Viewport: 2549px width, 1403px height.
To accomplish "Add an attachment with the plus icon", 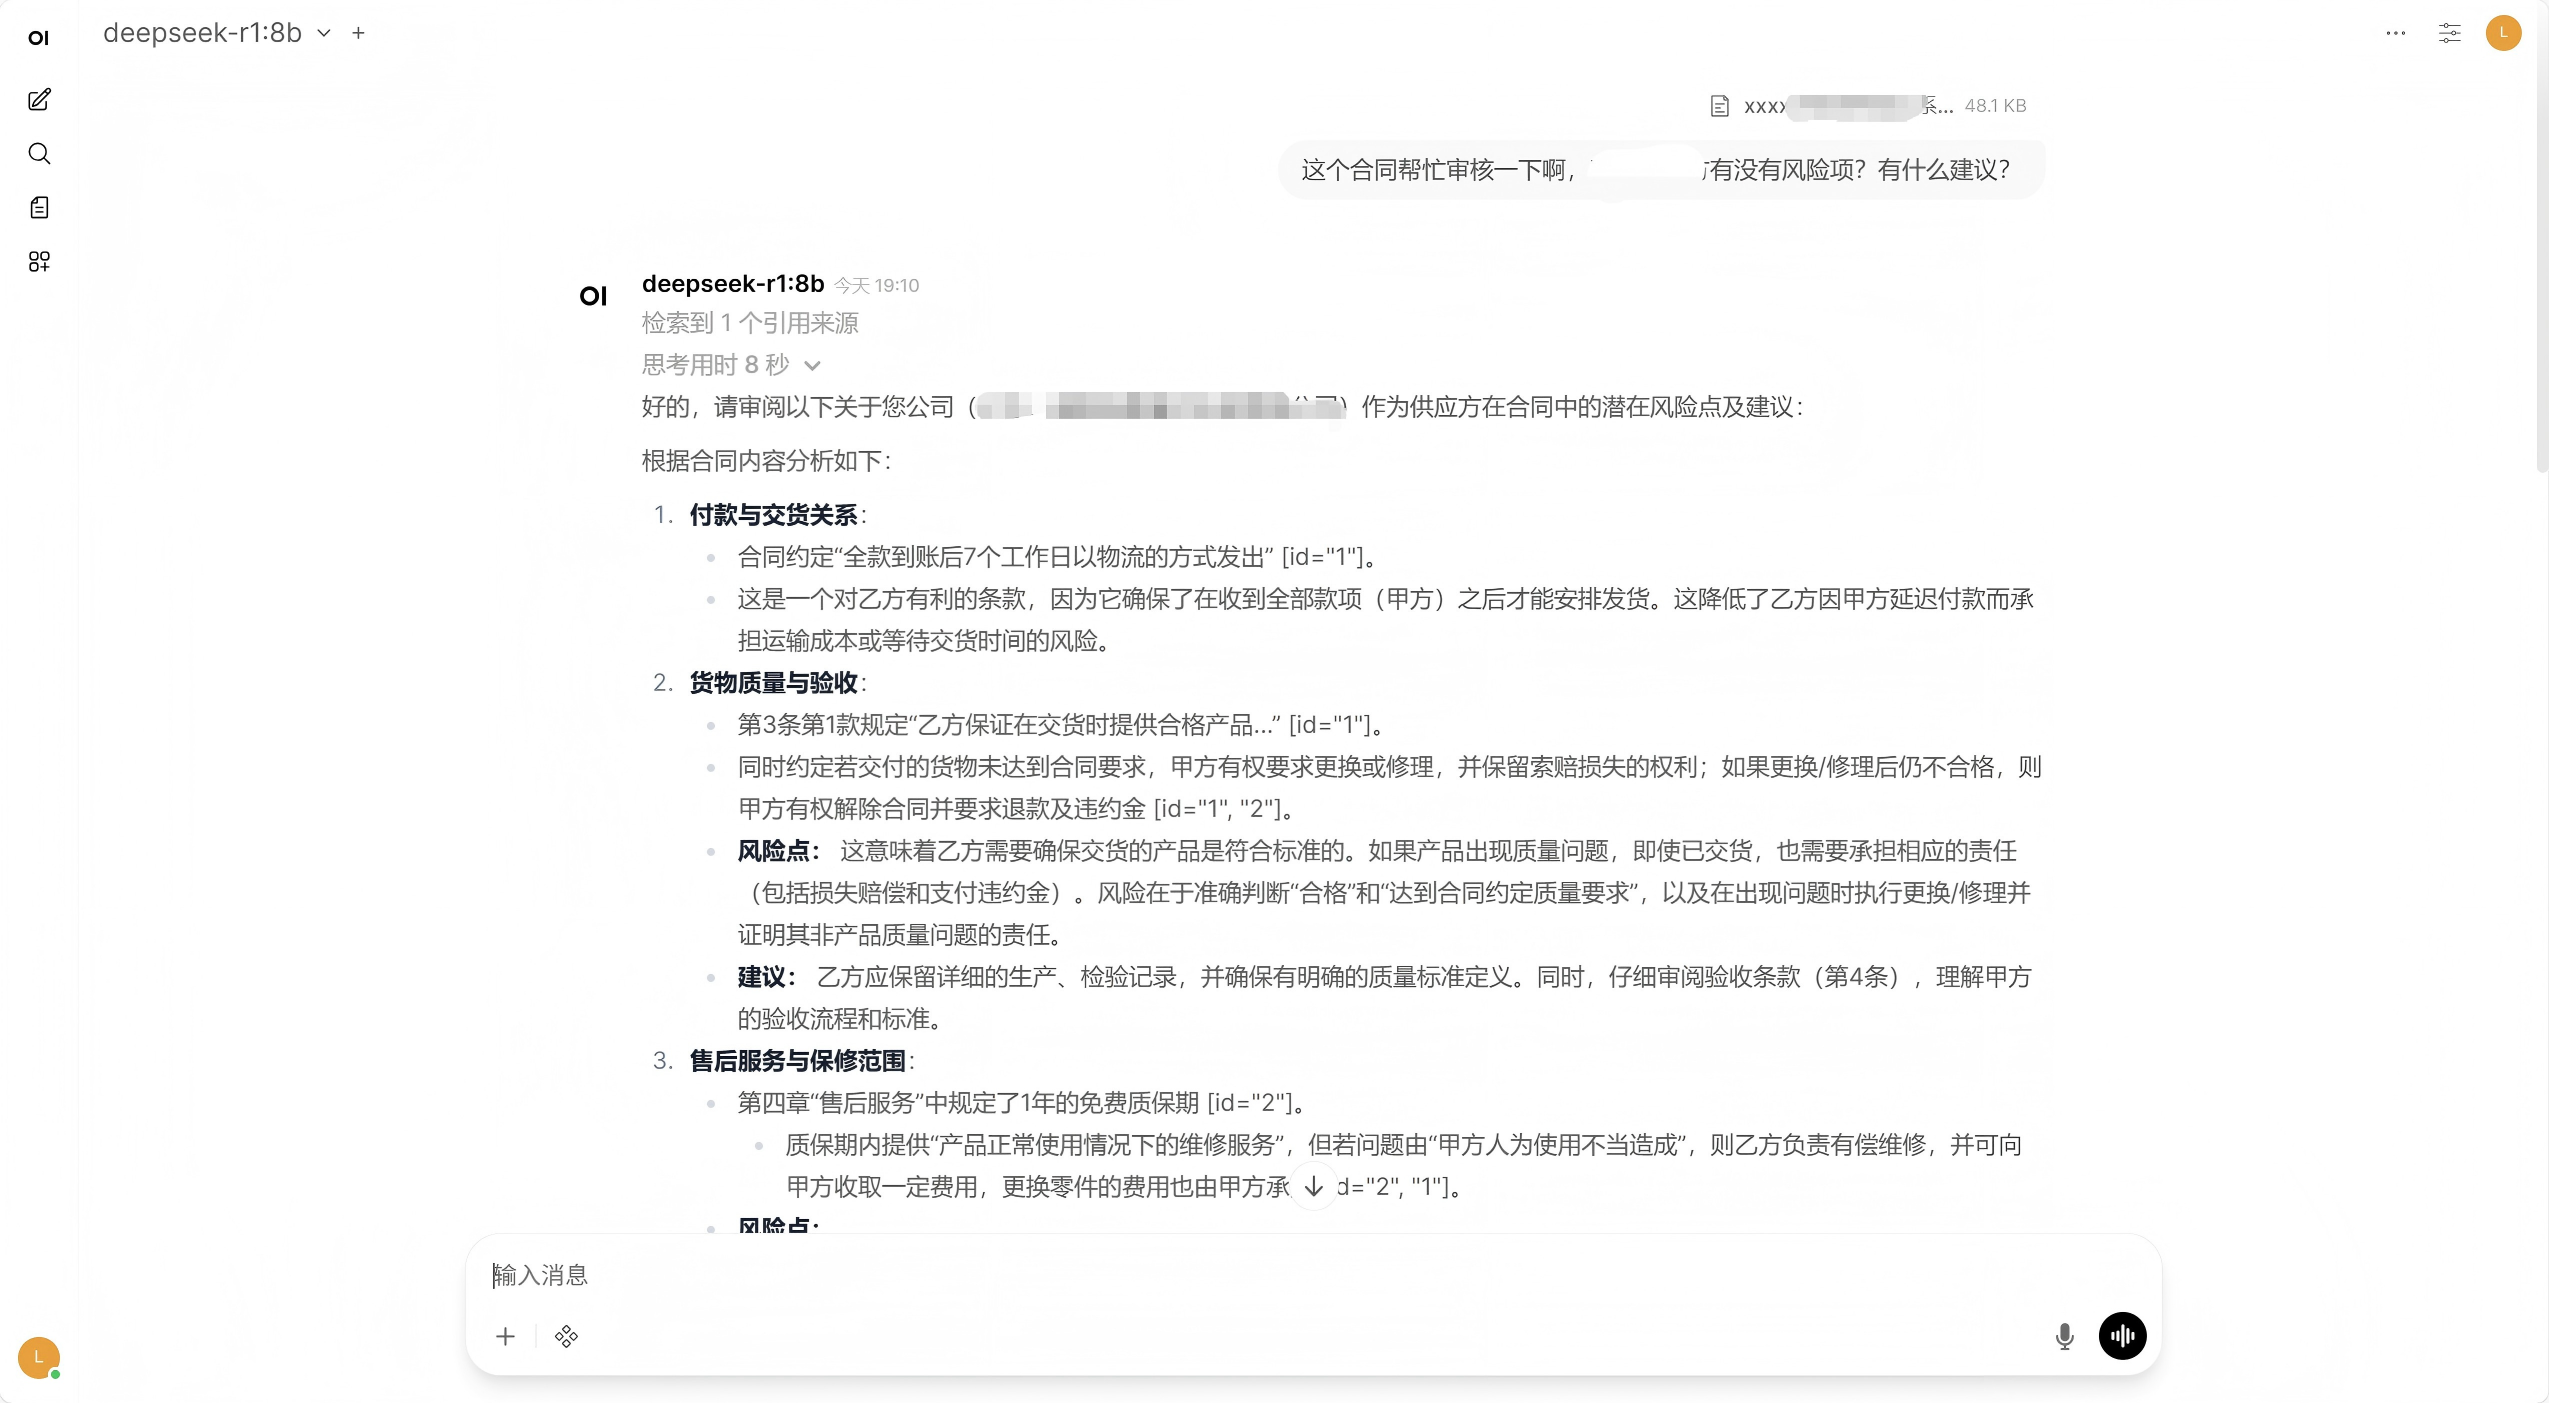I will coord(505,1336).
